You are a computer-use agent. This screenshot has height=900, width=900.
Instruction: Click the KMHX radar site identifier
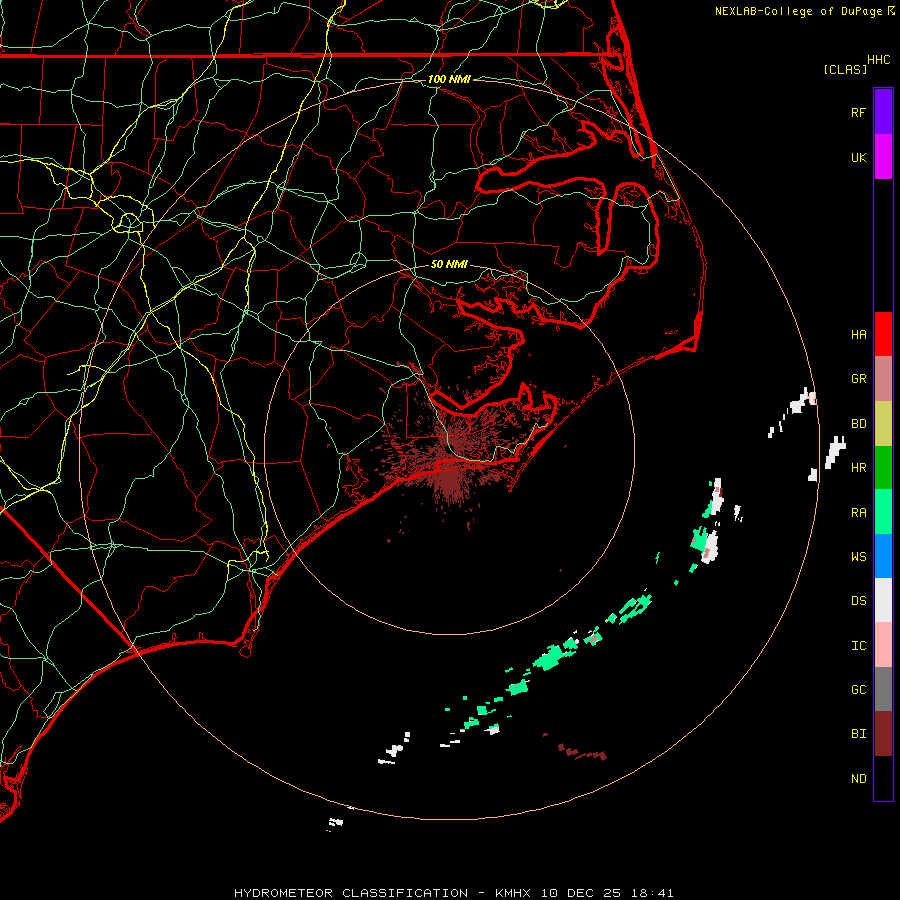click(x=513, y=893)
